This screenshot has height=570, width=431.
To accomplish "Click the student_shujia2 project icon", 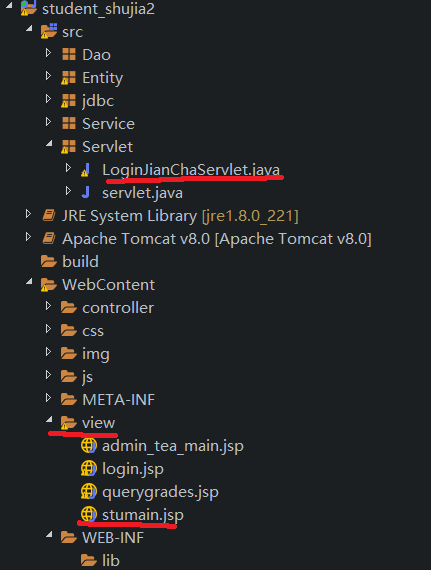I will pyautogui.click(x=29, y=8).
